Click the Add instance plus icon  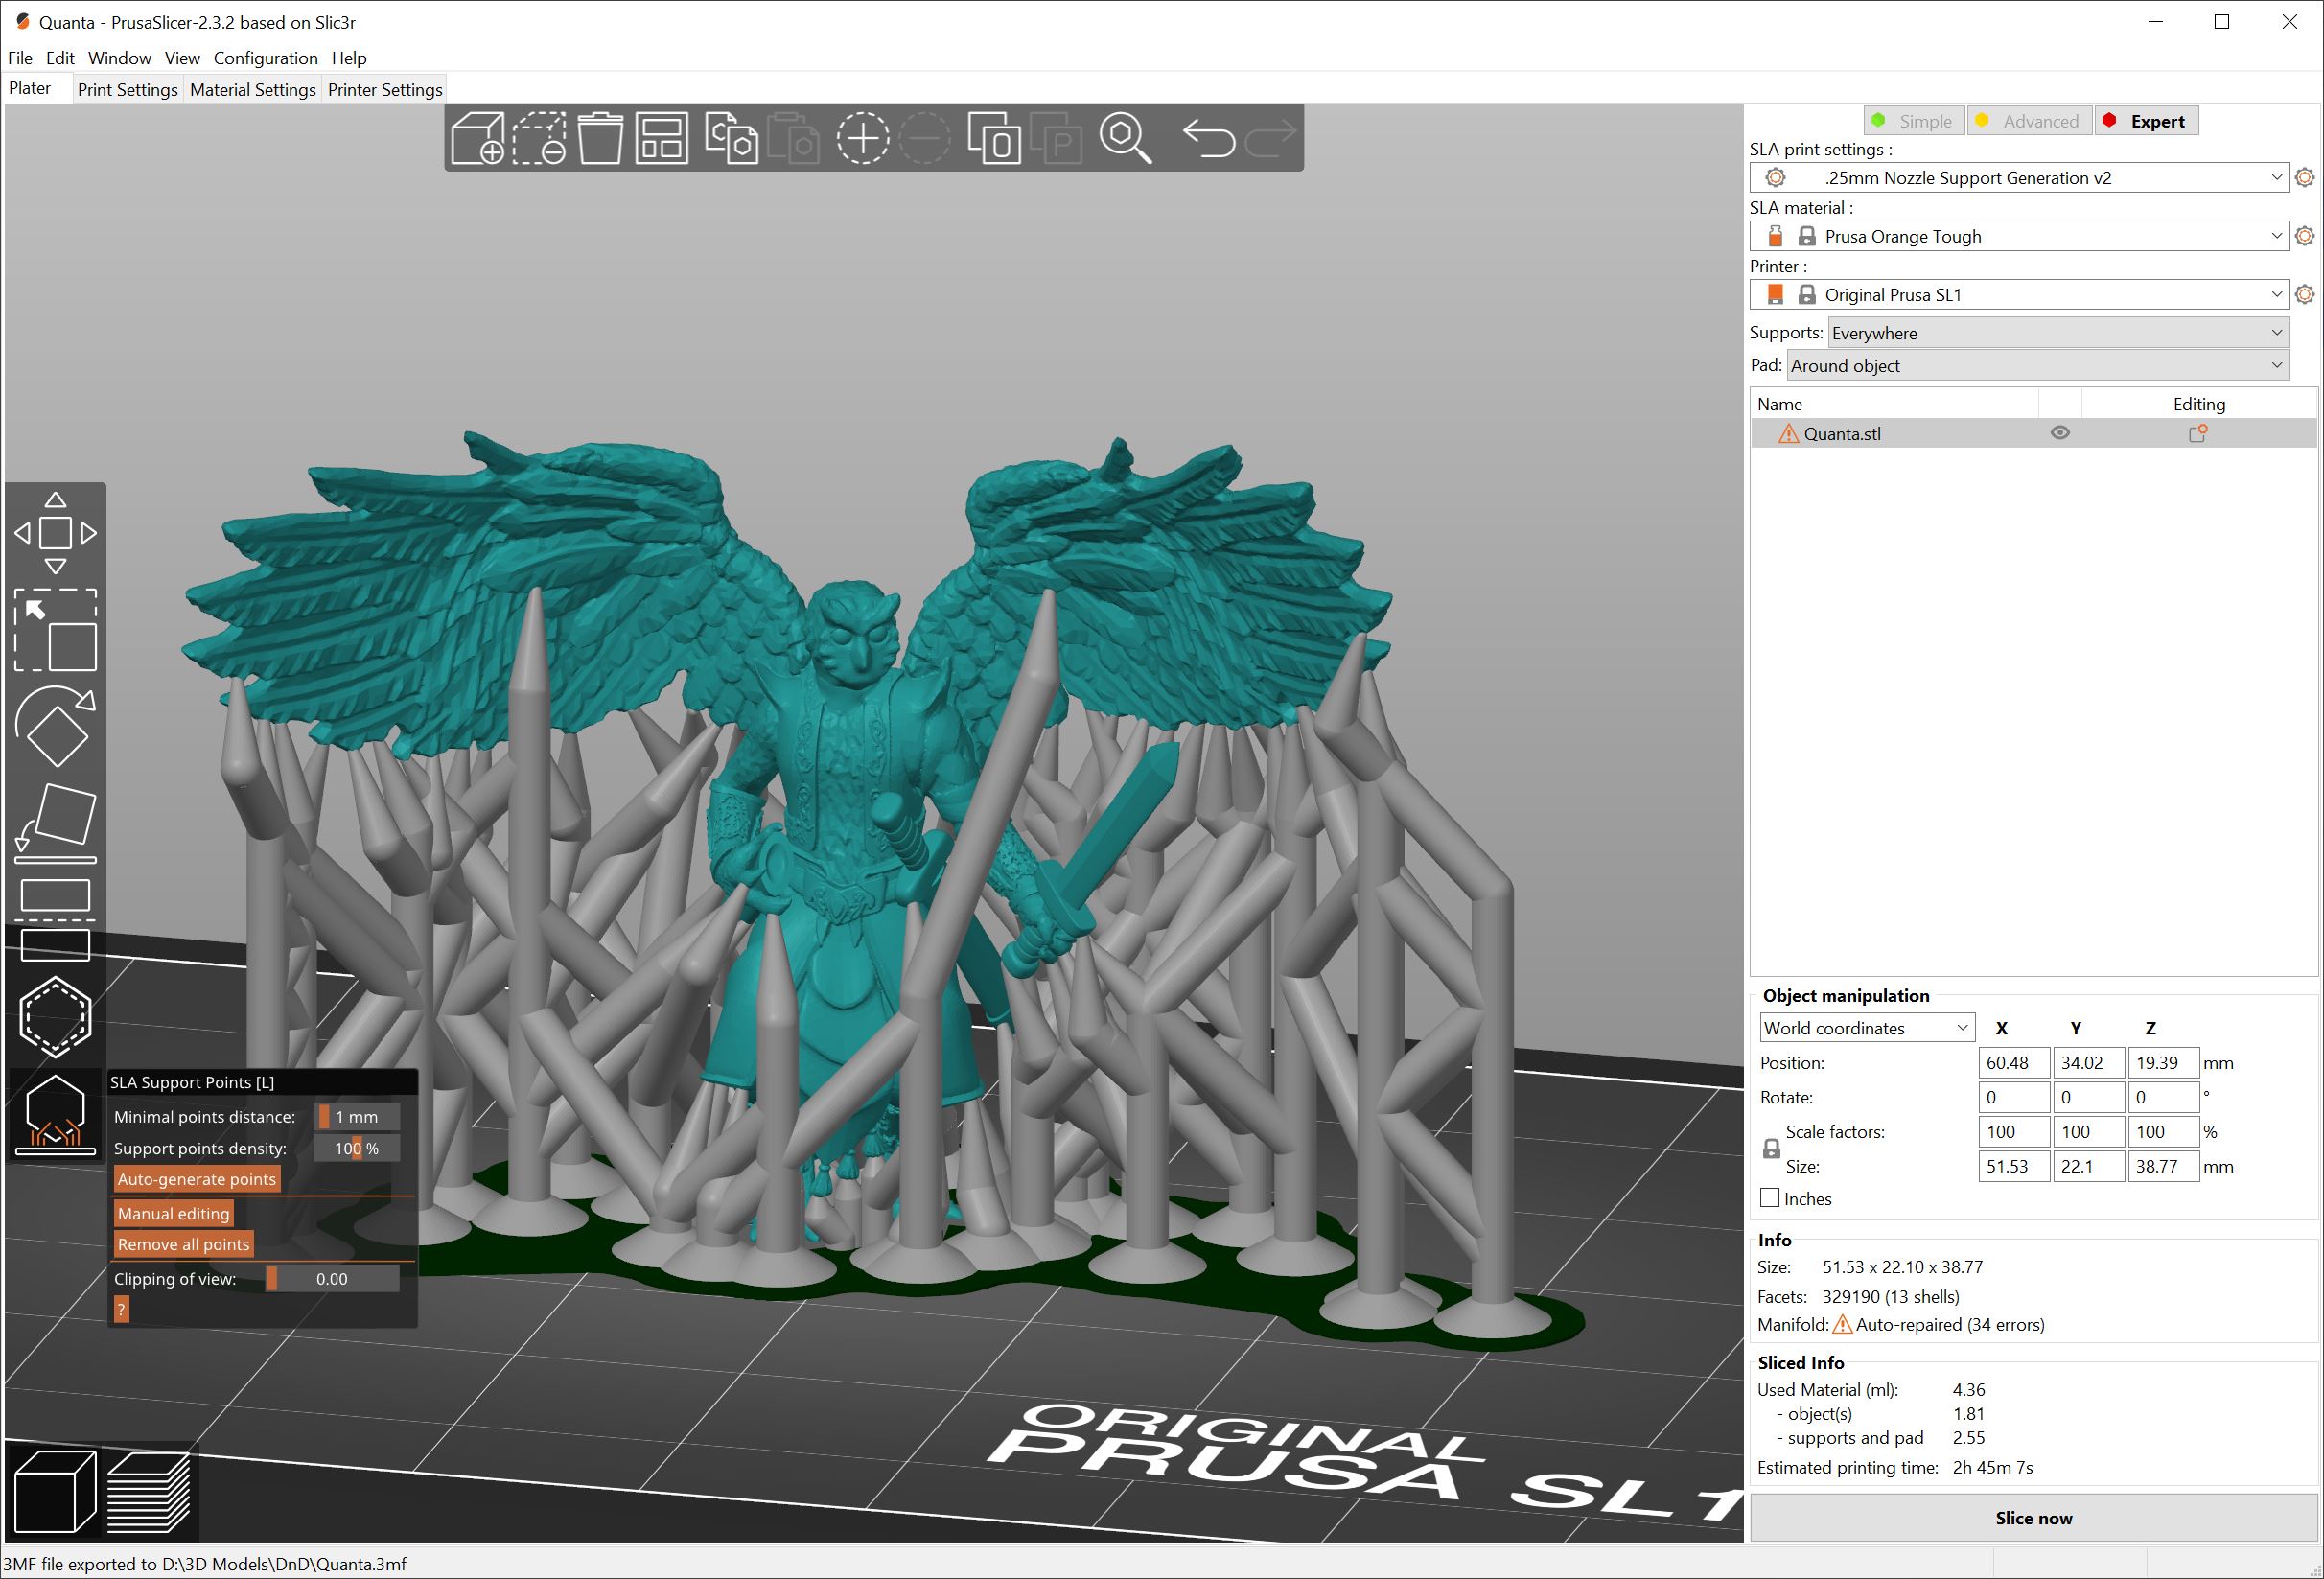(862, 138)
